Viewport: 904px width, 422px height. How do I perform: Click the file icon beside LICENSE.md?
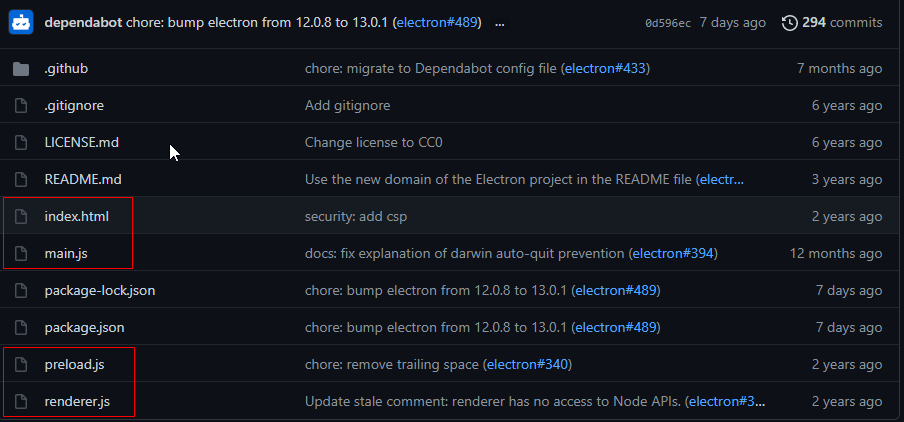[21, 142]
